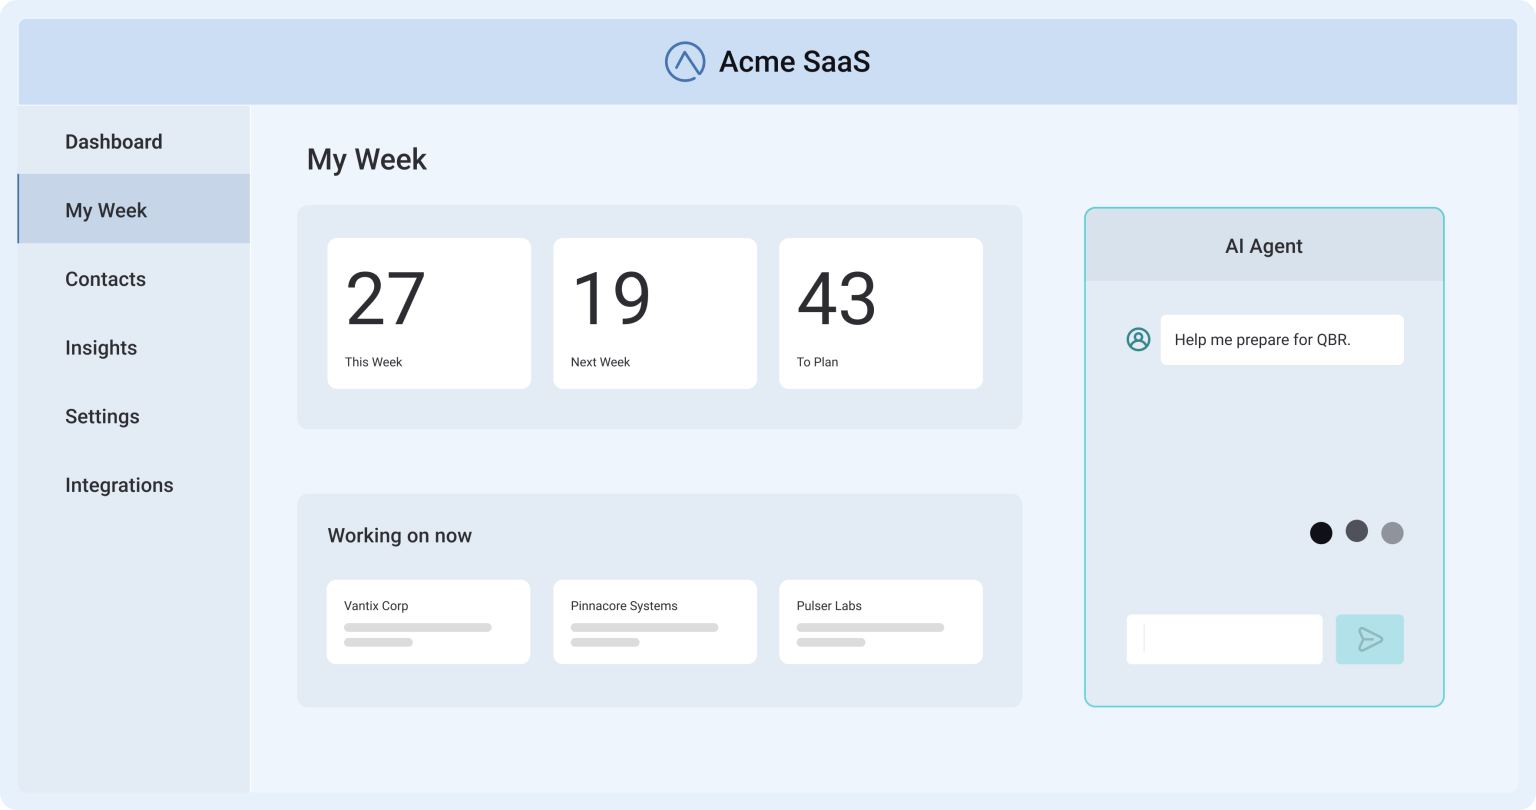The image size is (1536, 810).
Task: Open the Pulser Labs card
Action: pos(881,622)
